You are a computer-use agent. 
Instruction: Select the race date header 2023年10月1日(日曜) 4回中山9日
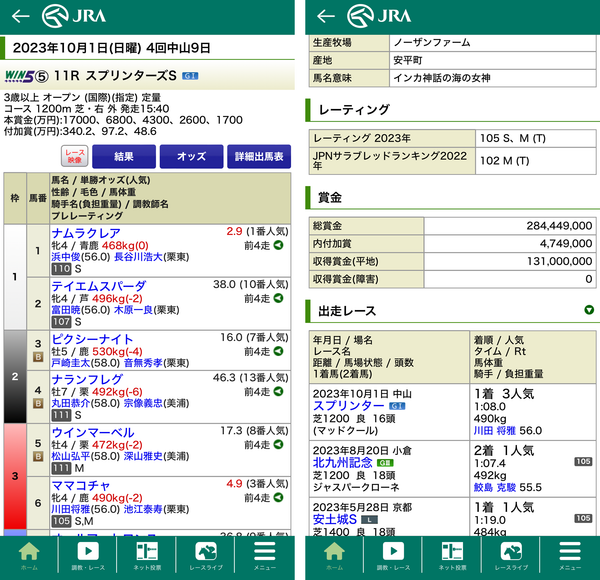point(111,48)
